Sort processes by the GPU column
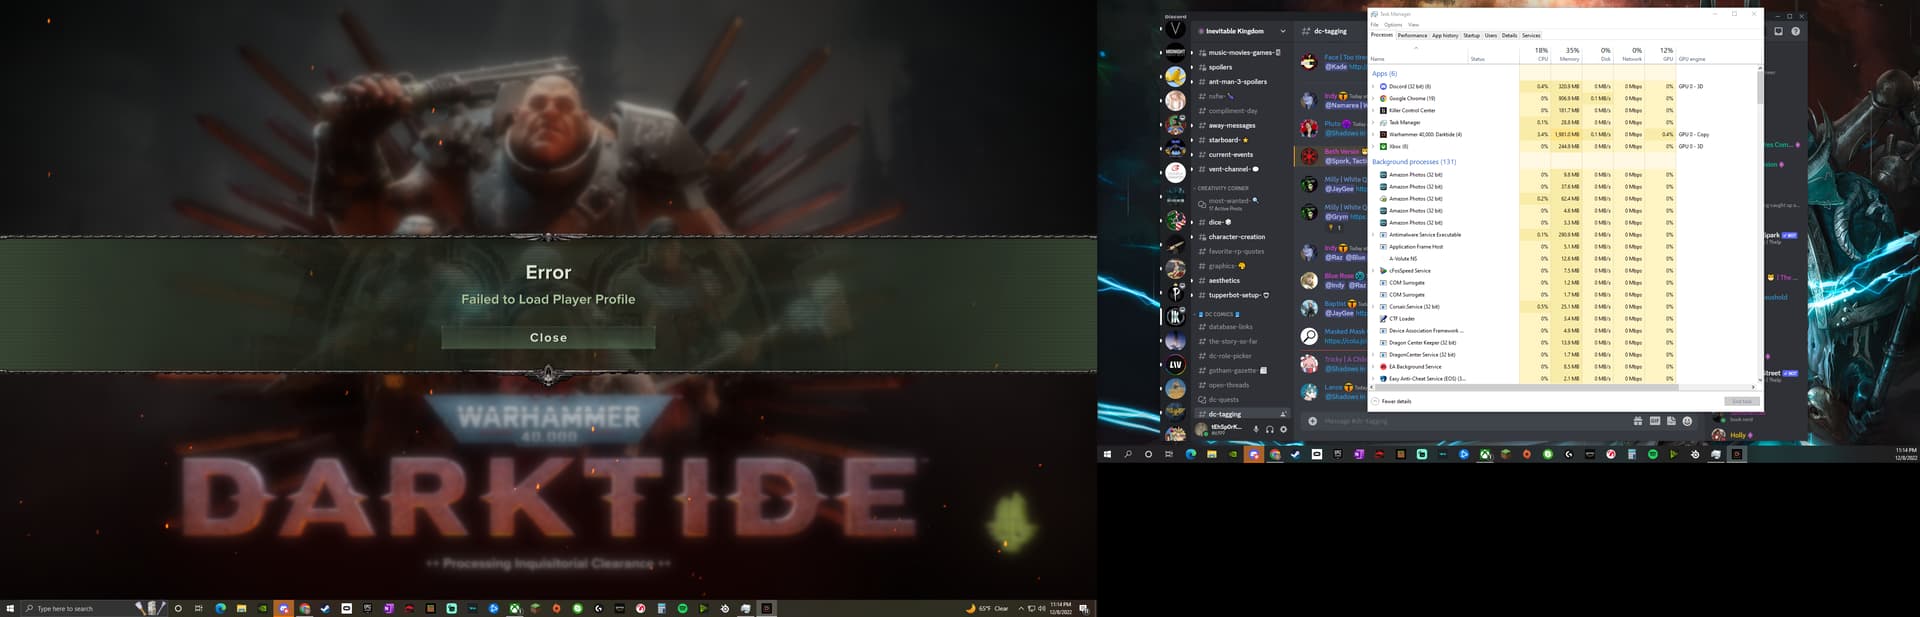 (x=1661, y=54)
